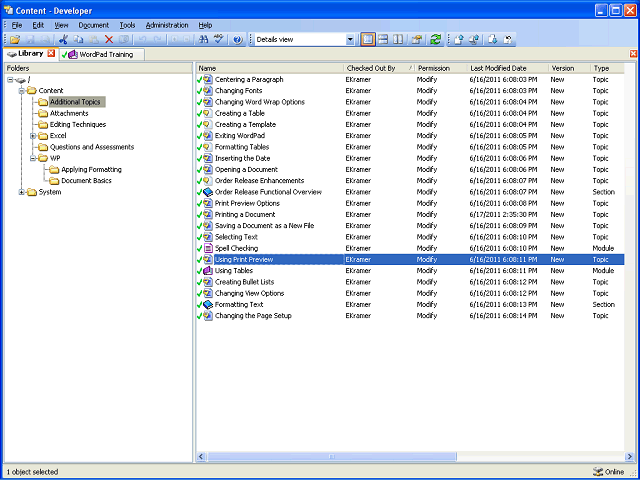Click the Find binoculars toolbar icon
The width and height of the screenshot is (640, 480).
[x=203, y=40]
